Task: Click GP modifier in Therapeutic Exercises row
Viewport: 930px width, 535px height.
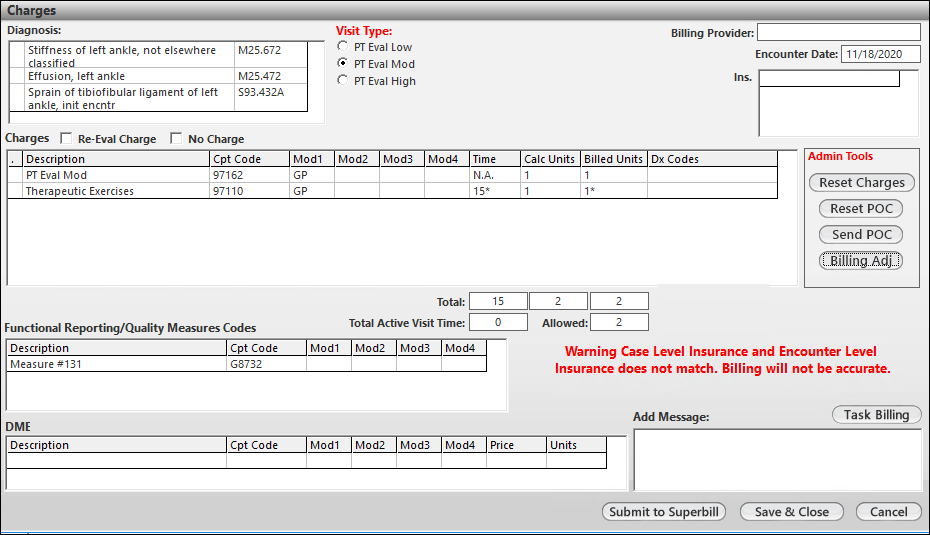Action: click(x=312, y=191)
